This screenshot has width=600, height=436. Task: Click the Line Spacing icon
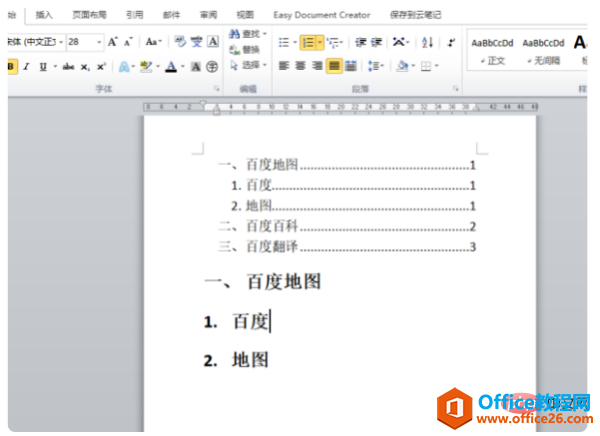373,66
